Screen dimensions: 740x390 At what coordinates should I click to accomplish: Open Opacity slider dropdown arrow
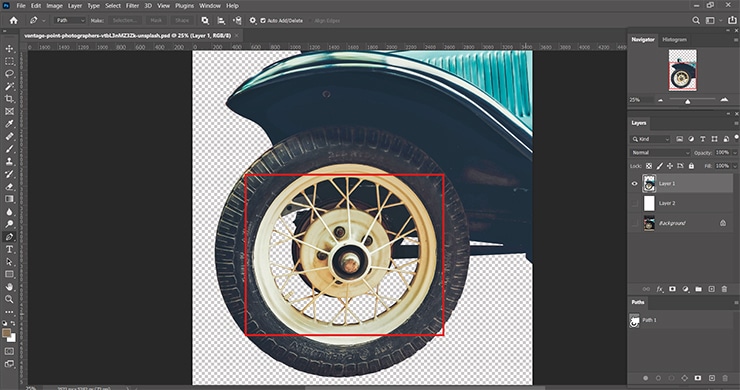click(735, 153)
